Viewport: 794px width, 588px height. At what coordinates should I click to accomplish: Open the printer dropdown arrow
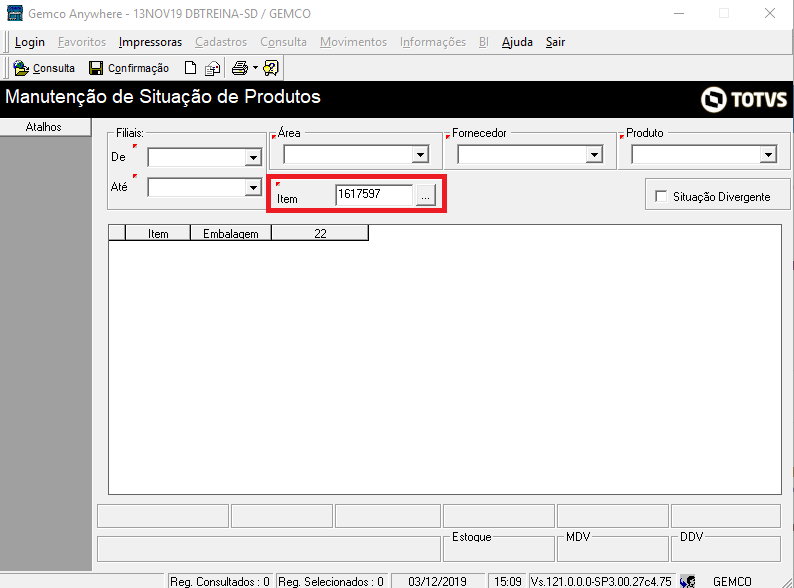pyautogui.click(x=255, y=68)
